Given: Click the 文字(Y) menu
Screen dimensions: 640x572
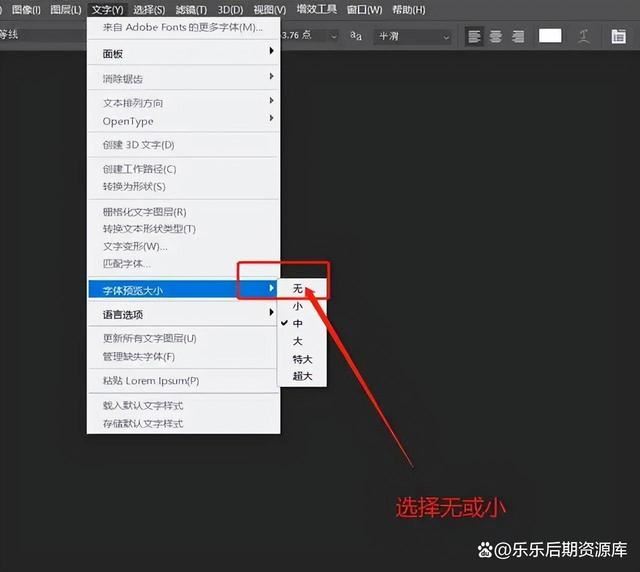Looking at the screenshot, I should pyautogui.click(x=107, y=10).
